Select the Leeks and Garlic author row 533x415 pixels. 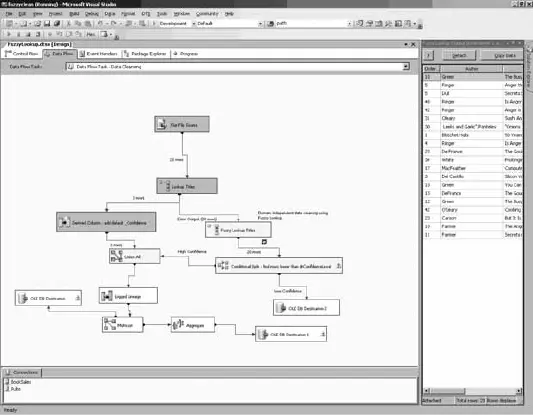[x=472, y=126]
